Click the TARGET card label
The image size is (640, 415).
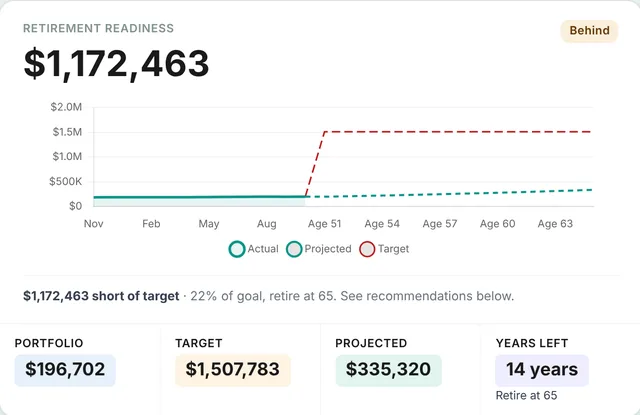tap(199, 343)
